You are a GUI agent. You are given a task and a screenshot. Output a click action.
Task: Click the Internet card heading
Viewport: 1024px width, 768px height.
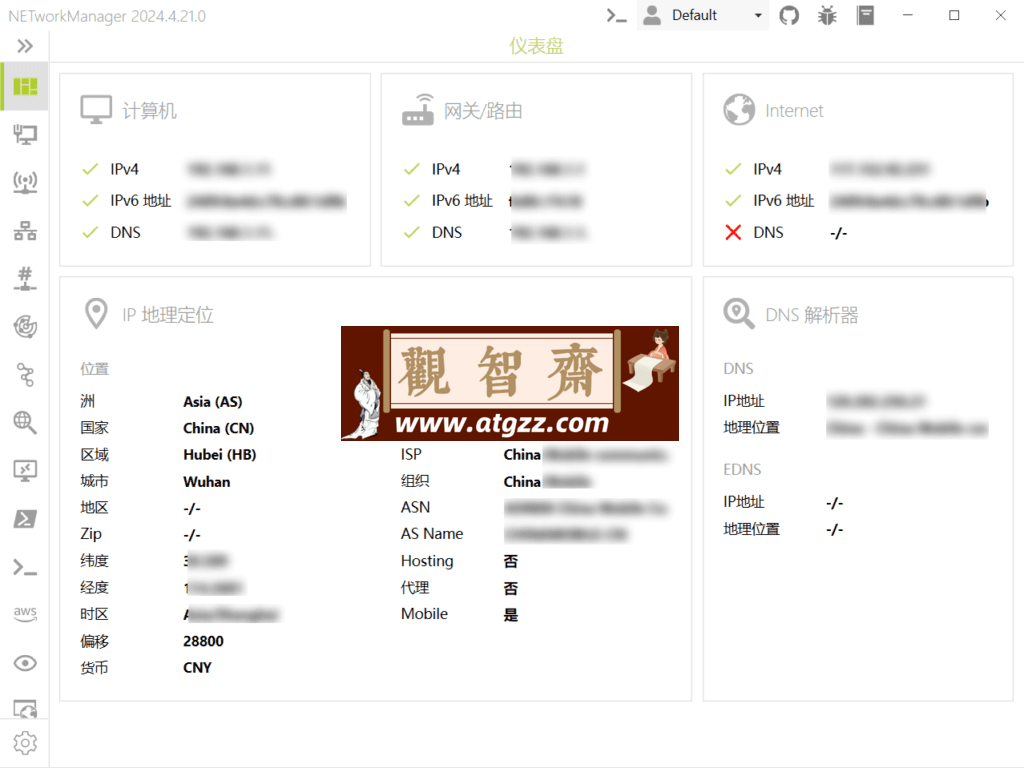(794, 110)
